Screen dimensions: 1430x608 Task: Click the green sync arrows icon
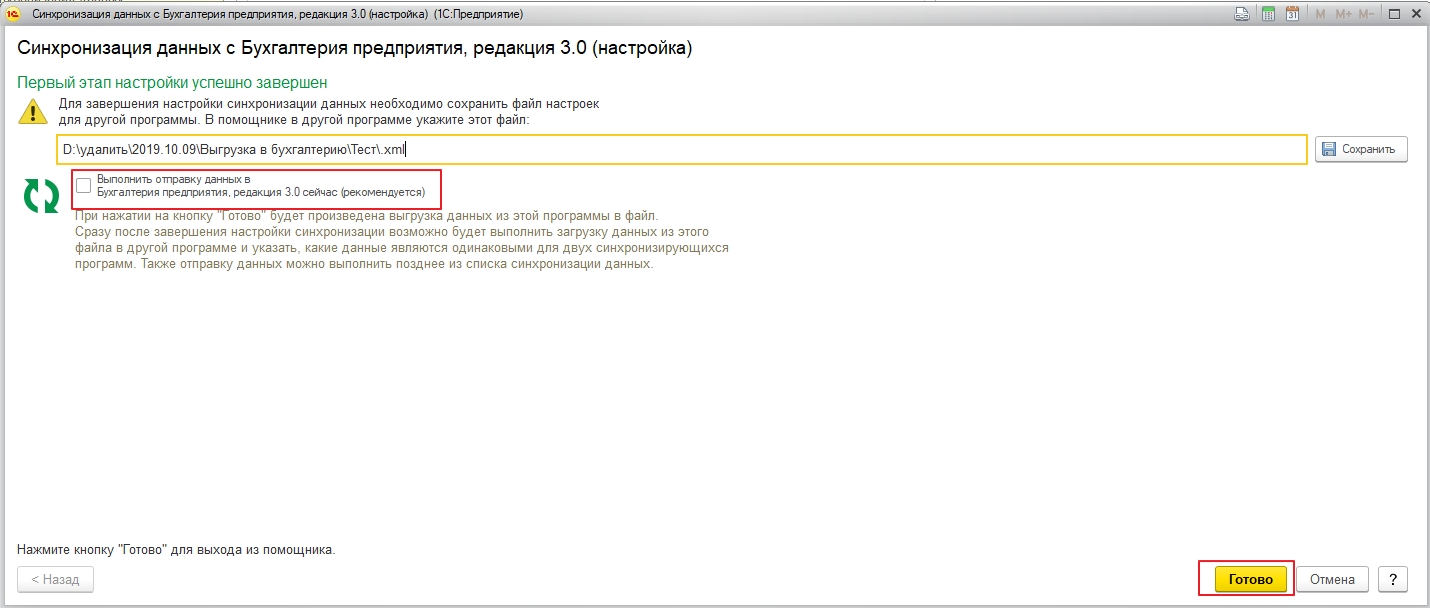(41, 195)
